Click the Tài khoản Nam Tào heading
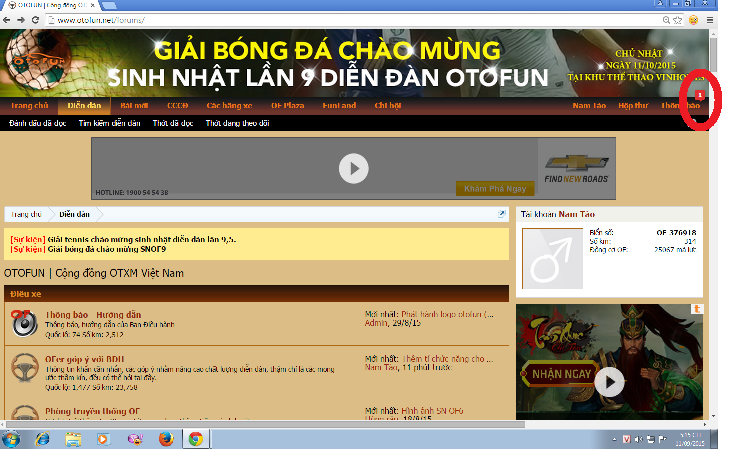 (558, 214)
